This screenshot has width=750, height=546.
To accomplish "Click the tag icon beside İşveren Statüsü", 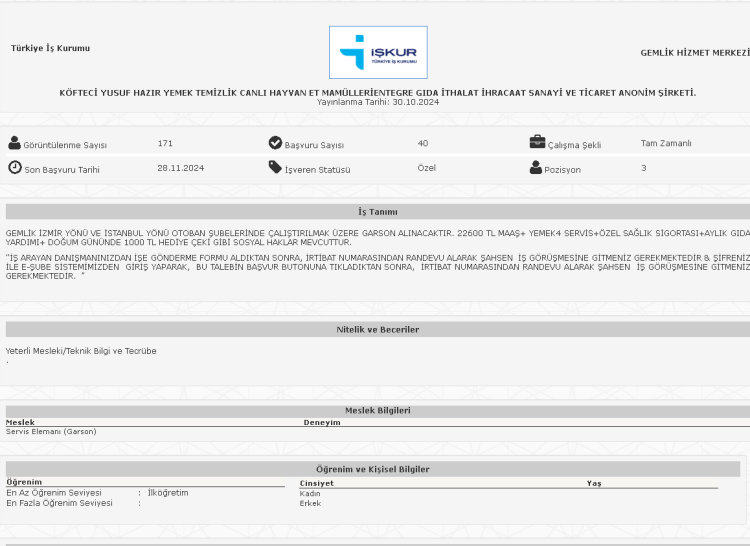I will tap(275, 168).
